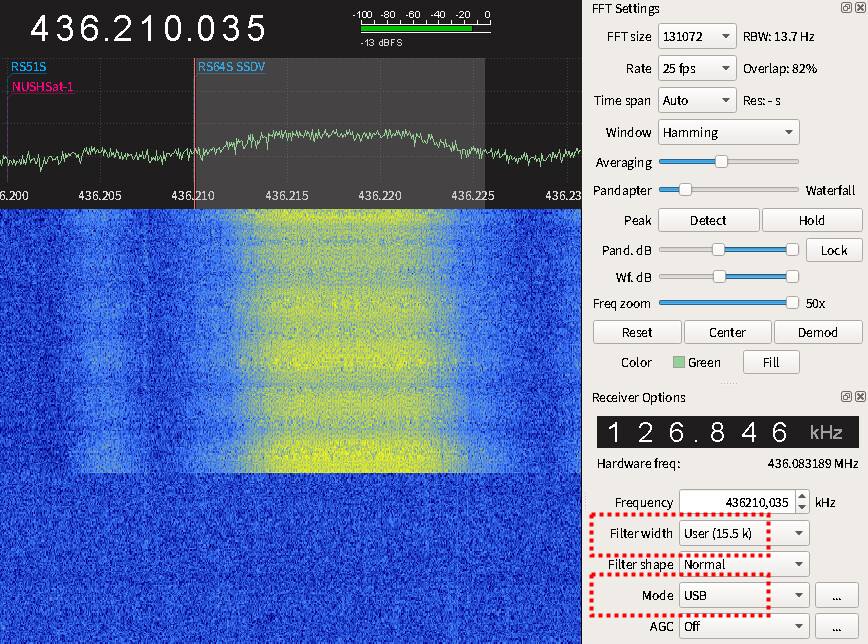Click the Green FFT color swatch

[x=678, y=362]
